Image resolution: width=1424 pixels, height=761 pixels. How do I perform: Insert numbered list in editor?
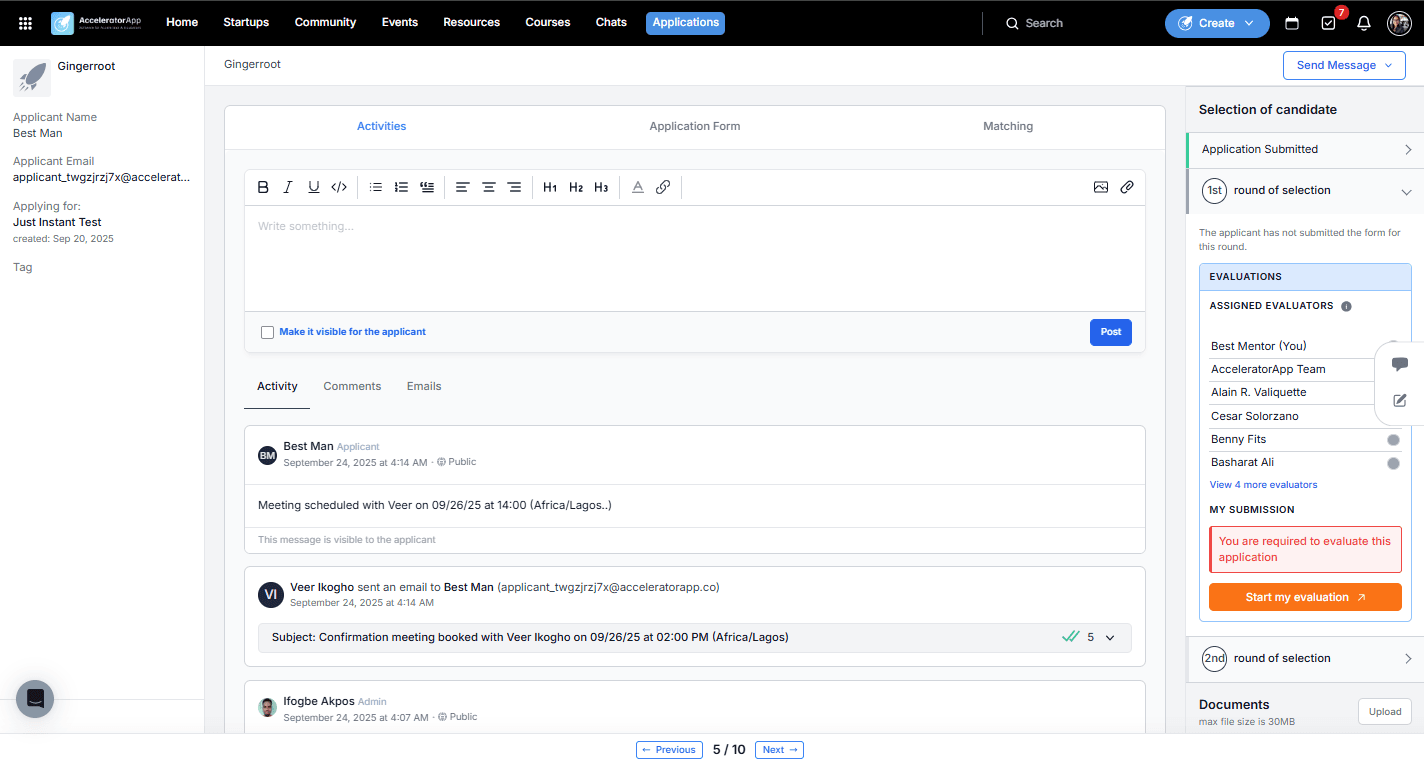pyautogui.click(x=401, y=187)
